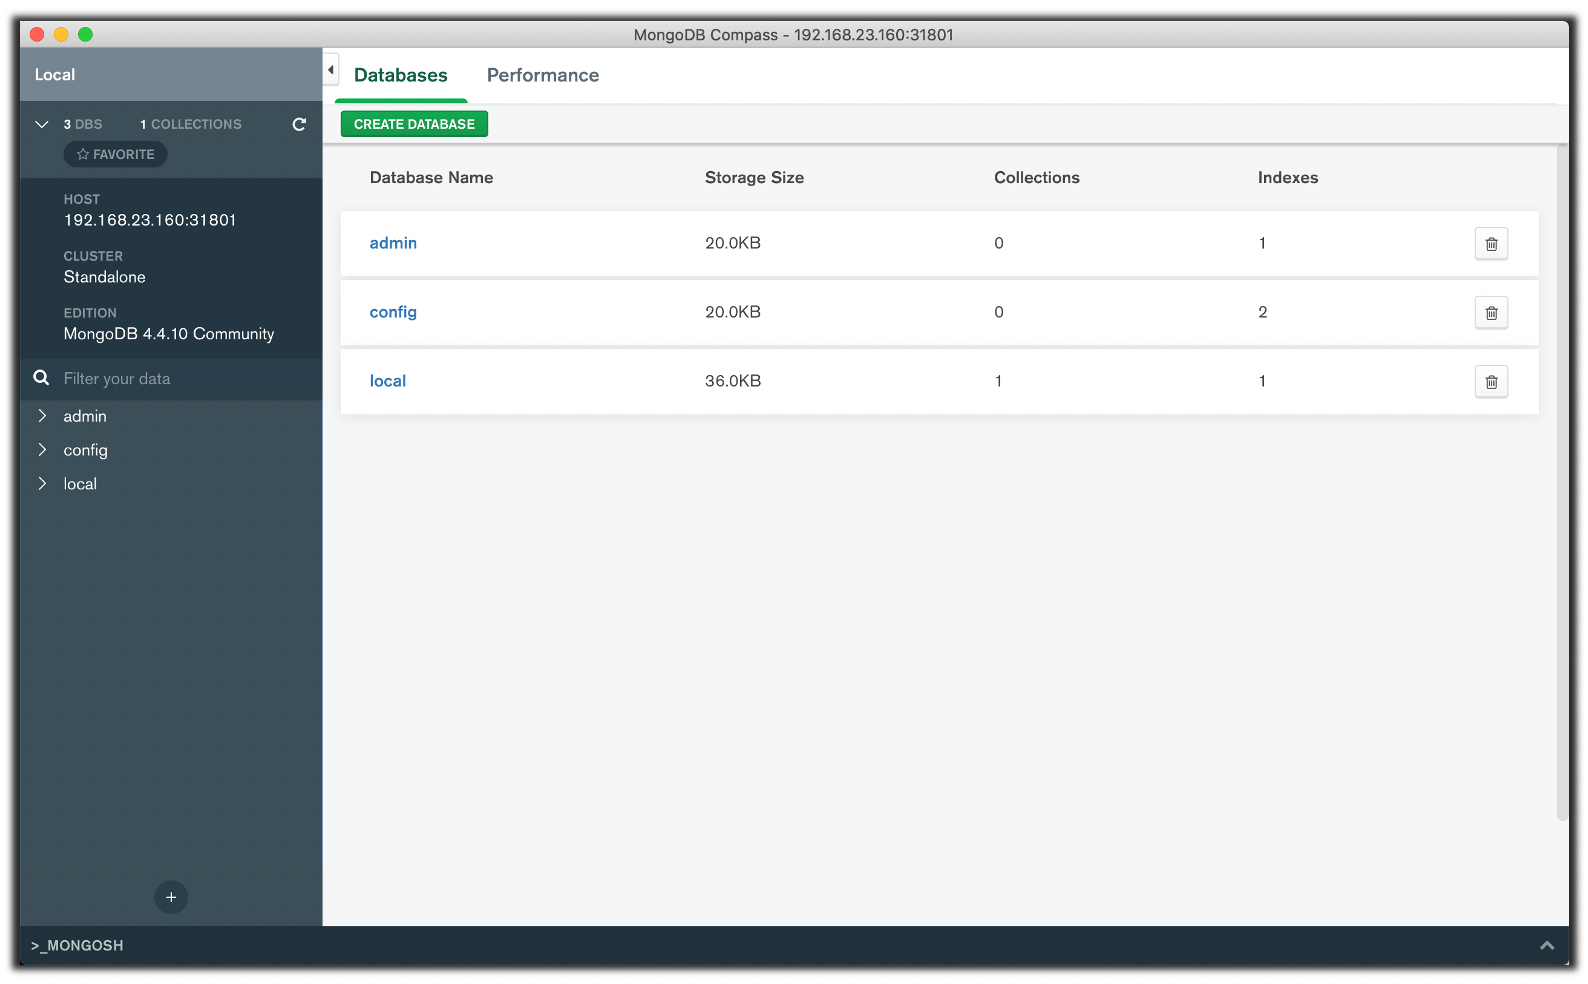Expand the config database tree node
This screenshot has height=984, width=1588.
tap(42, 449)
